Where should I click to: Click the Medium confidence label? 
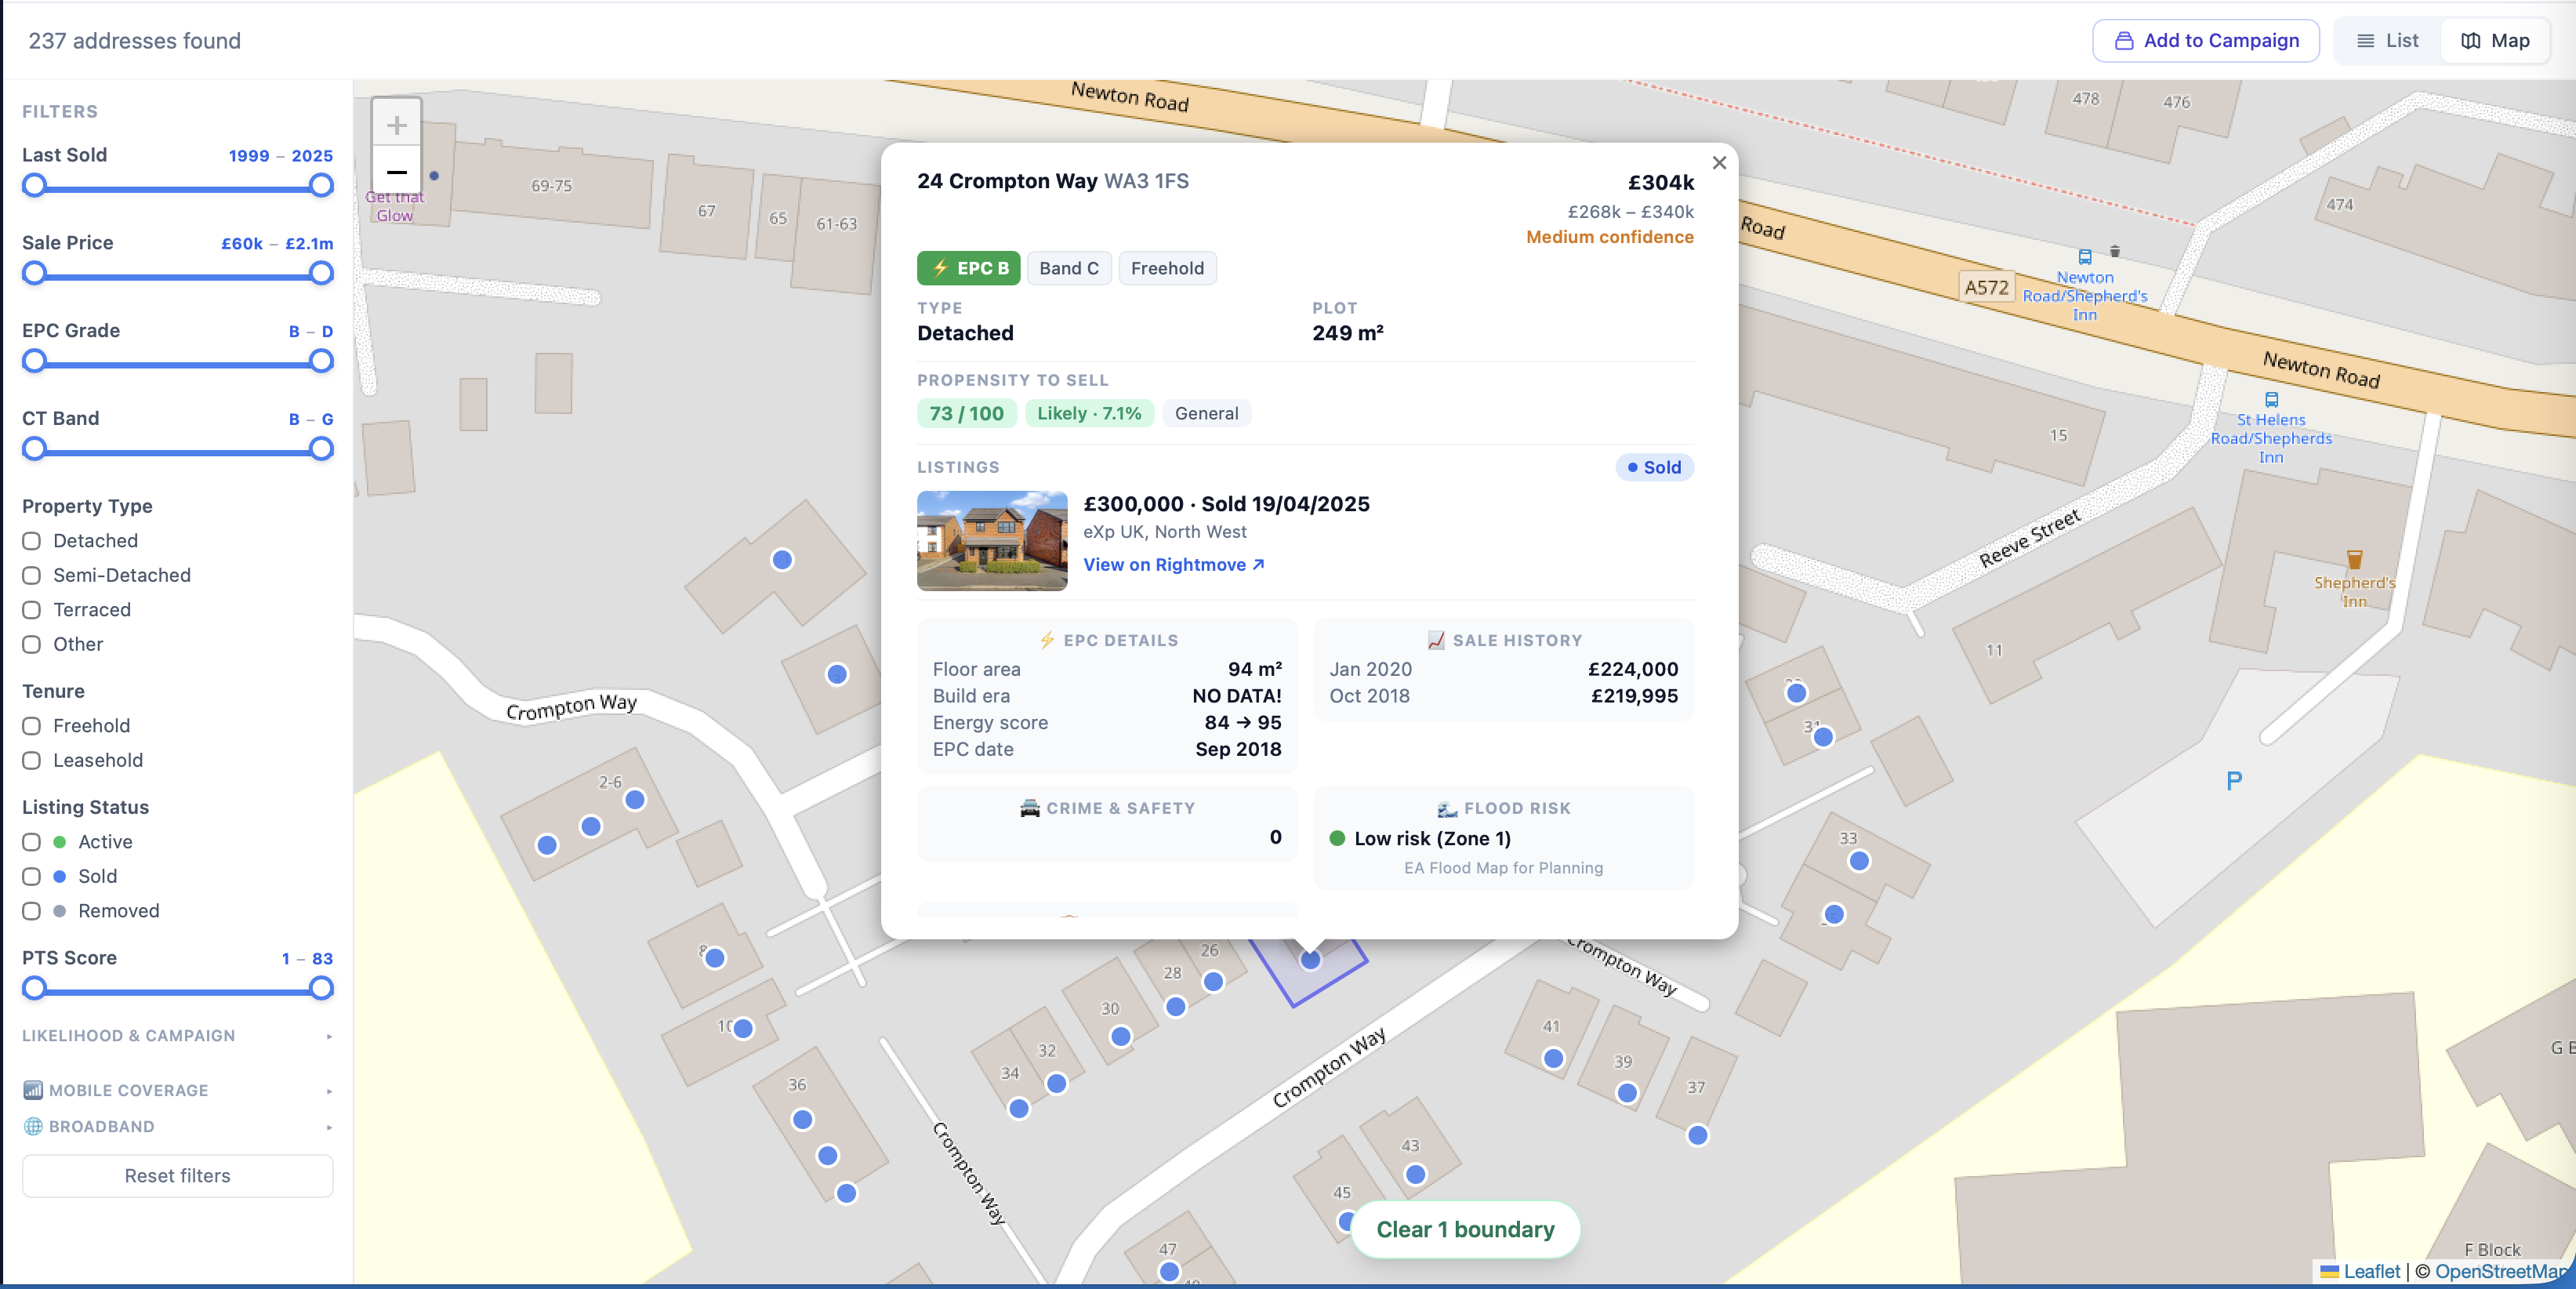coord(1609,237)
